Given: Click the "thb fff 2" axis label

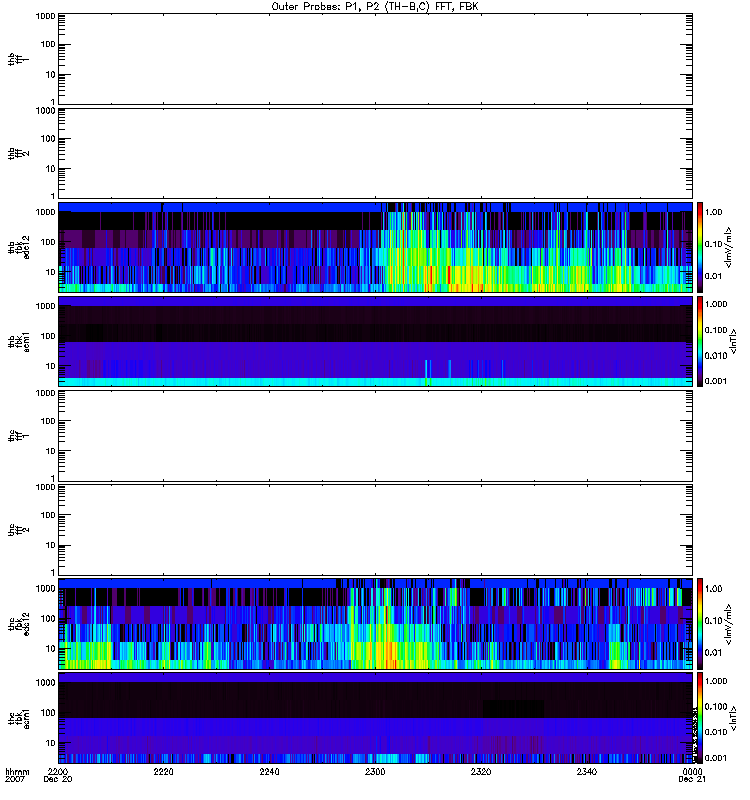Looking at the screenshot, I should pyautogui.click(x=18, y=153).
